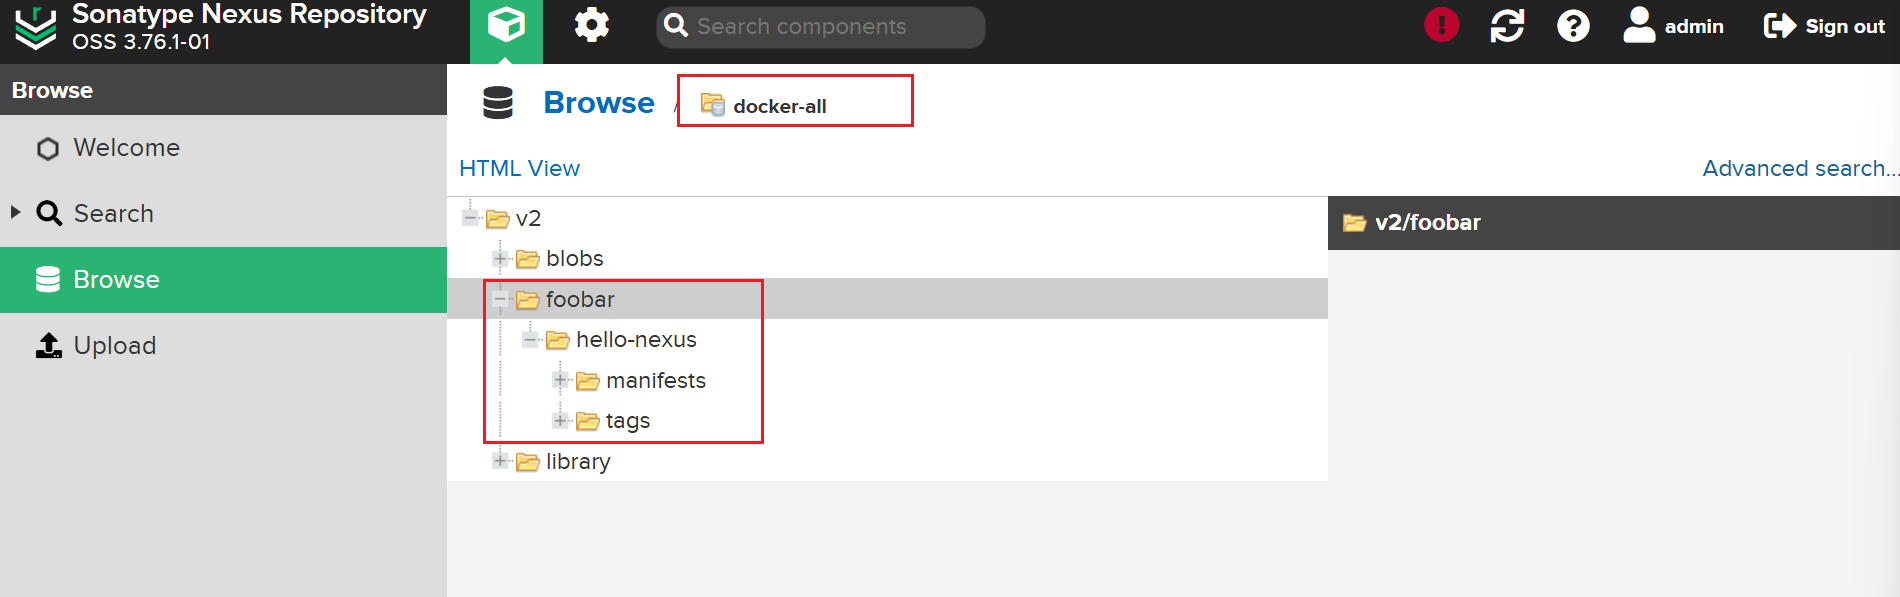Expand the manifests folder node
Image resolution: width=1900 pixels, height=597 pixels.
tap(560, 380)
